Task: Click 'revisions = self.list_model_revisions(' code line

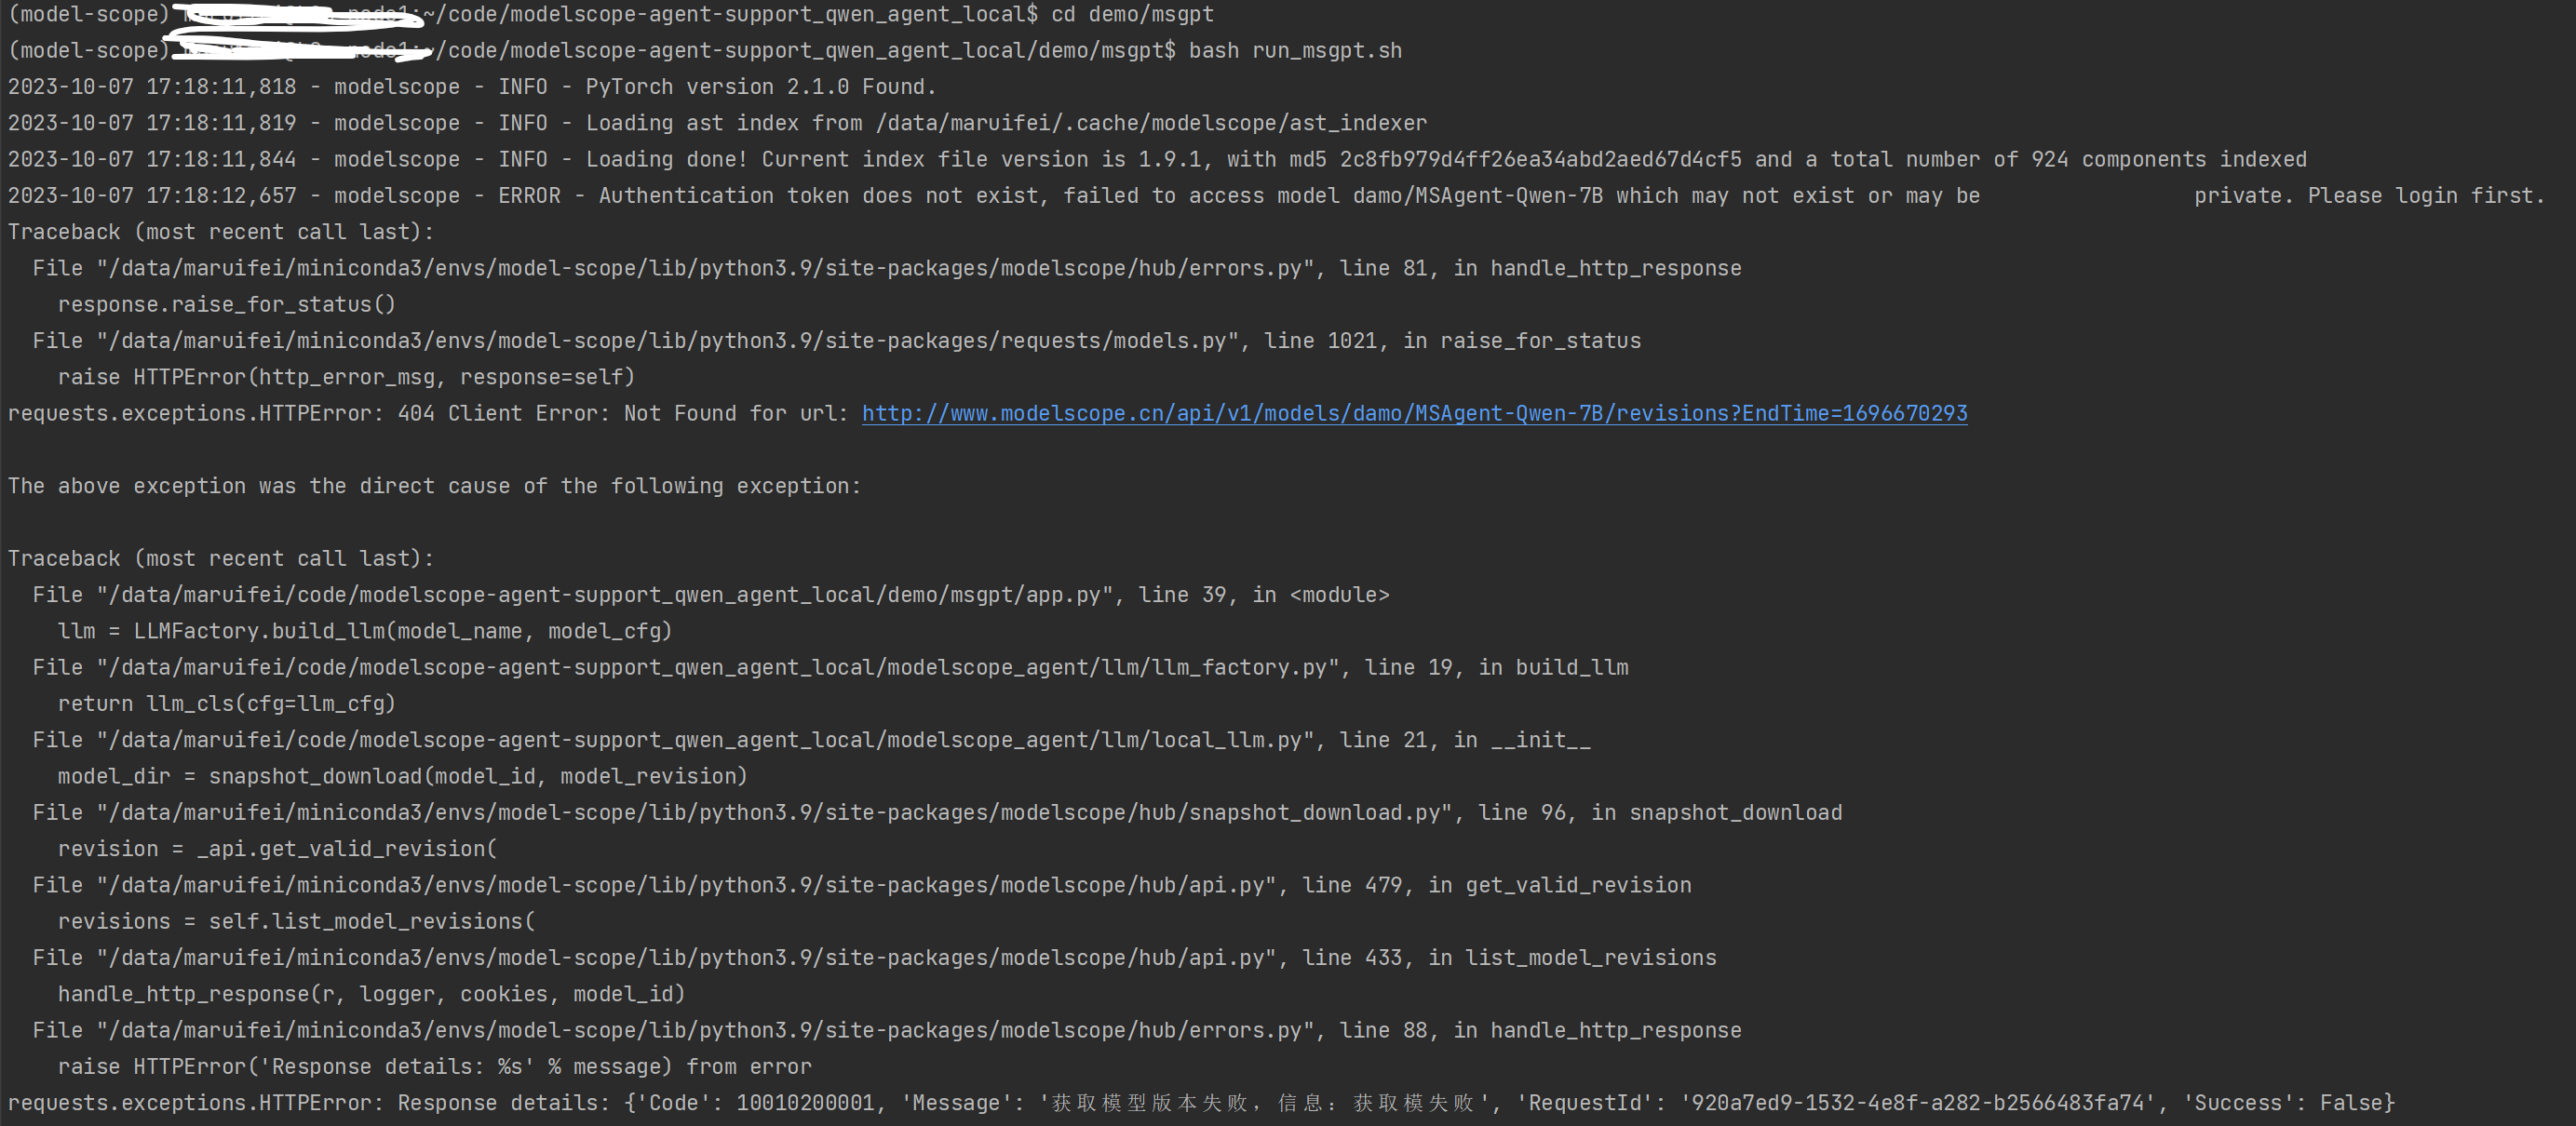Action: (x=296, y=921)
